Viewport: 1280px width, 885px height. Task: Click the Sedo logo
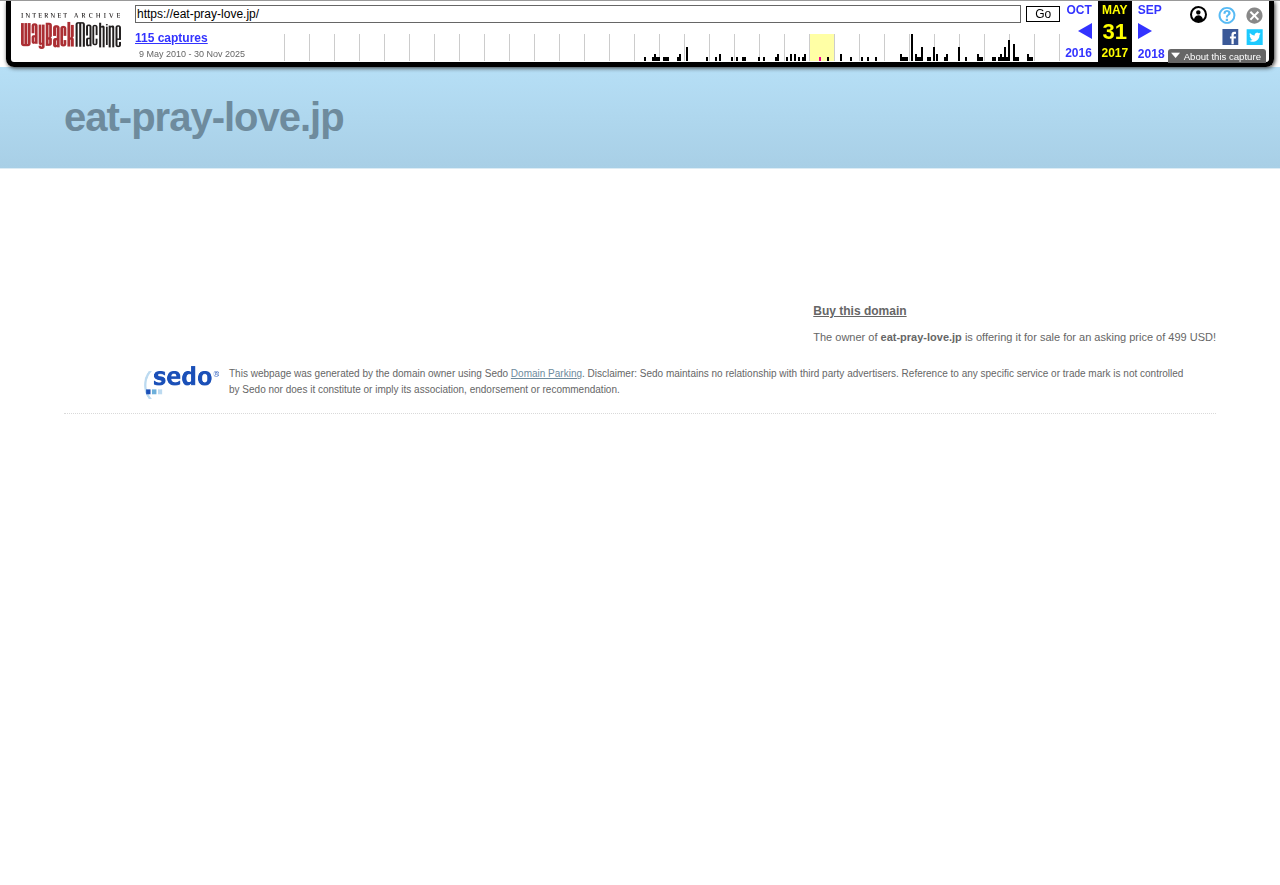pos(181,381)
